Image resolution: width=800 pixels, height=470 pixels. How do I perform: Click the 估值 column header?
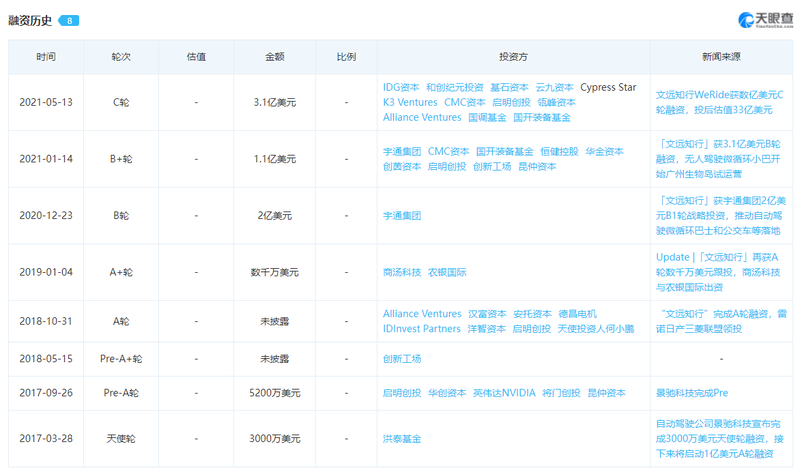pos(196,57)
